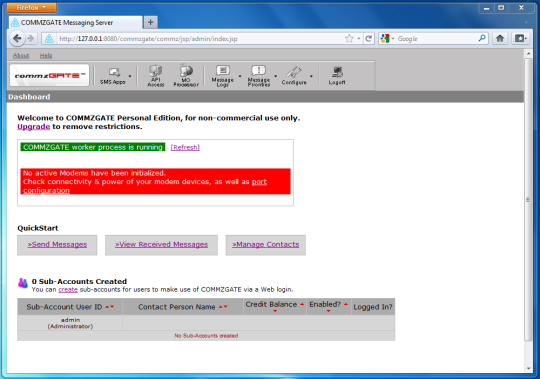Expand the SMS Apps dropdown arrow
This screenshot has height=379, width=540.
(130, 76)
